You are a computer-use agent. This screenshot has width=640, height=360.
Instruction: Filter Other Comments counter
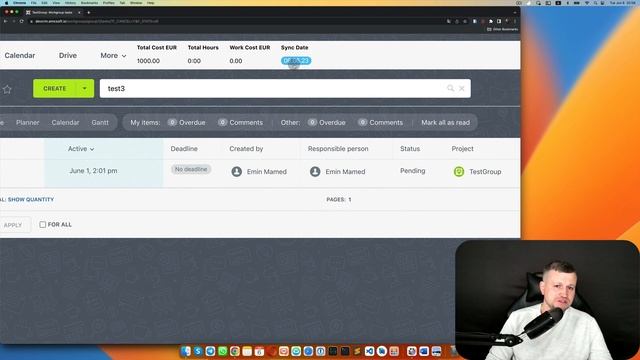(x=380, y=122)
